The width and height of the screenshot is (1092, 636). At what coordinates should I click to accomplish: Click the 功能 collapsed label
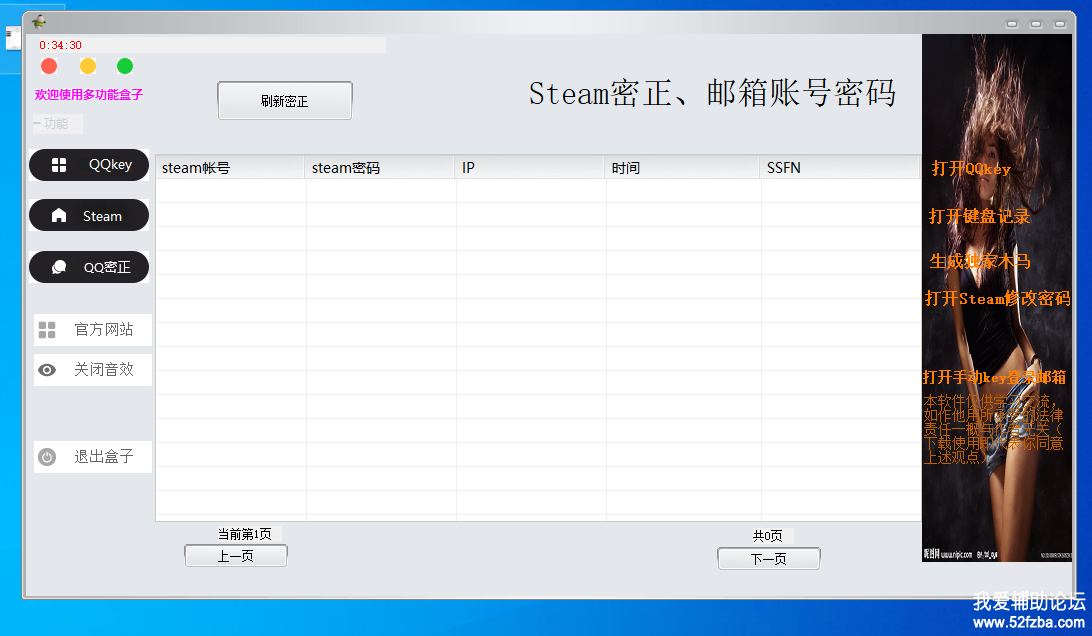point(57,124)
